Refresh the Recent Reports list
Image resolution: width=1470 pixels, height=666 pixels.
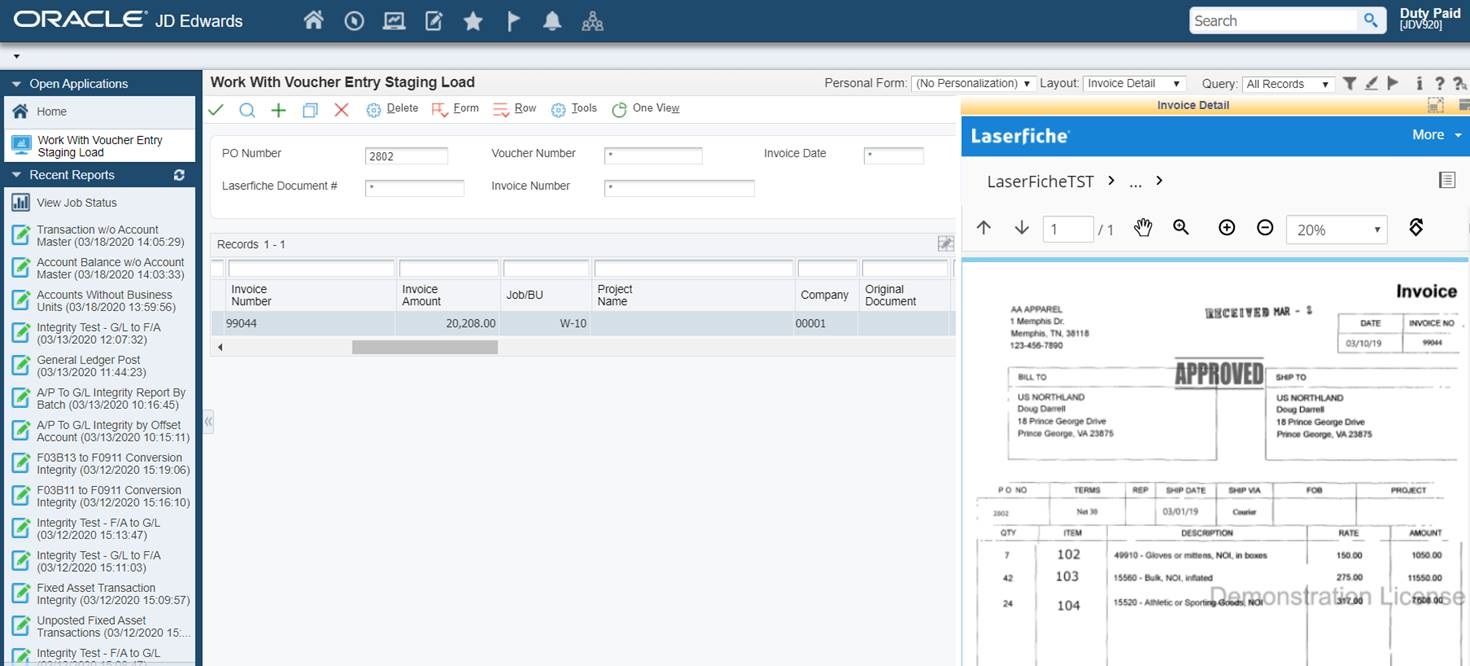(179, 175)
